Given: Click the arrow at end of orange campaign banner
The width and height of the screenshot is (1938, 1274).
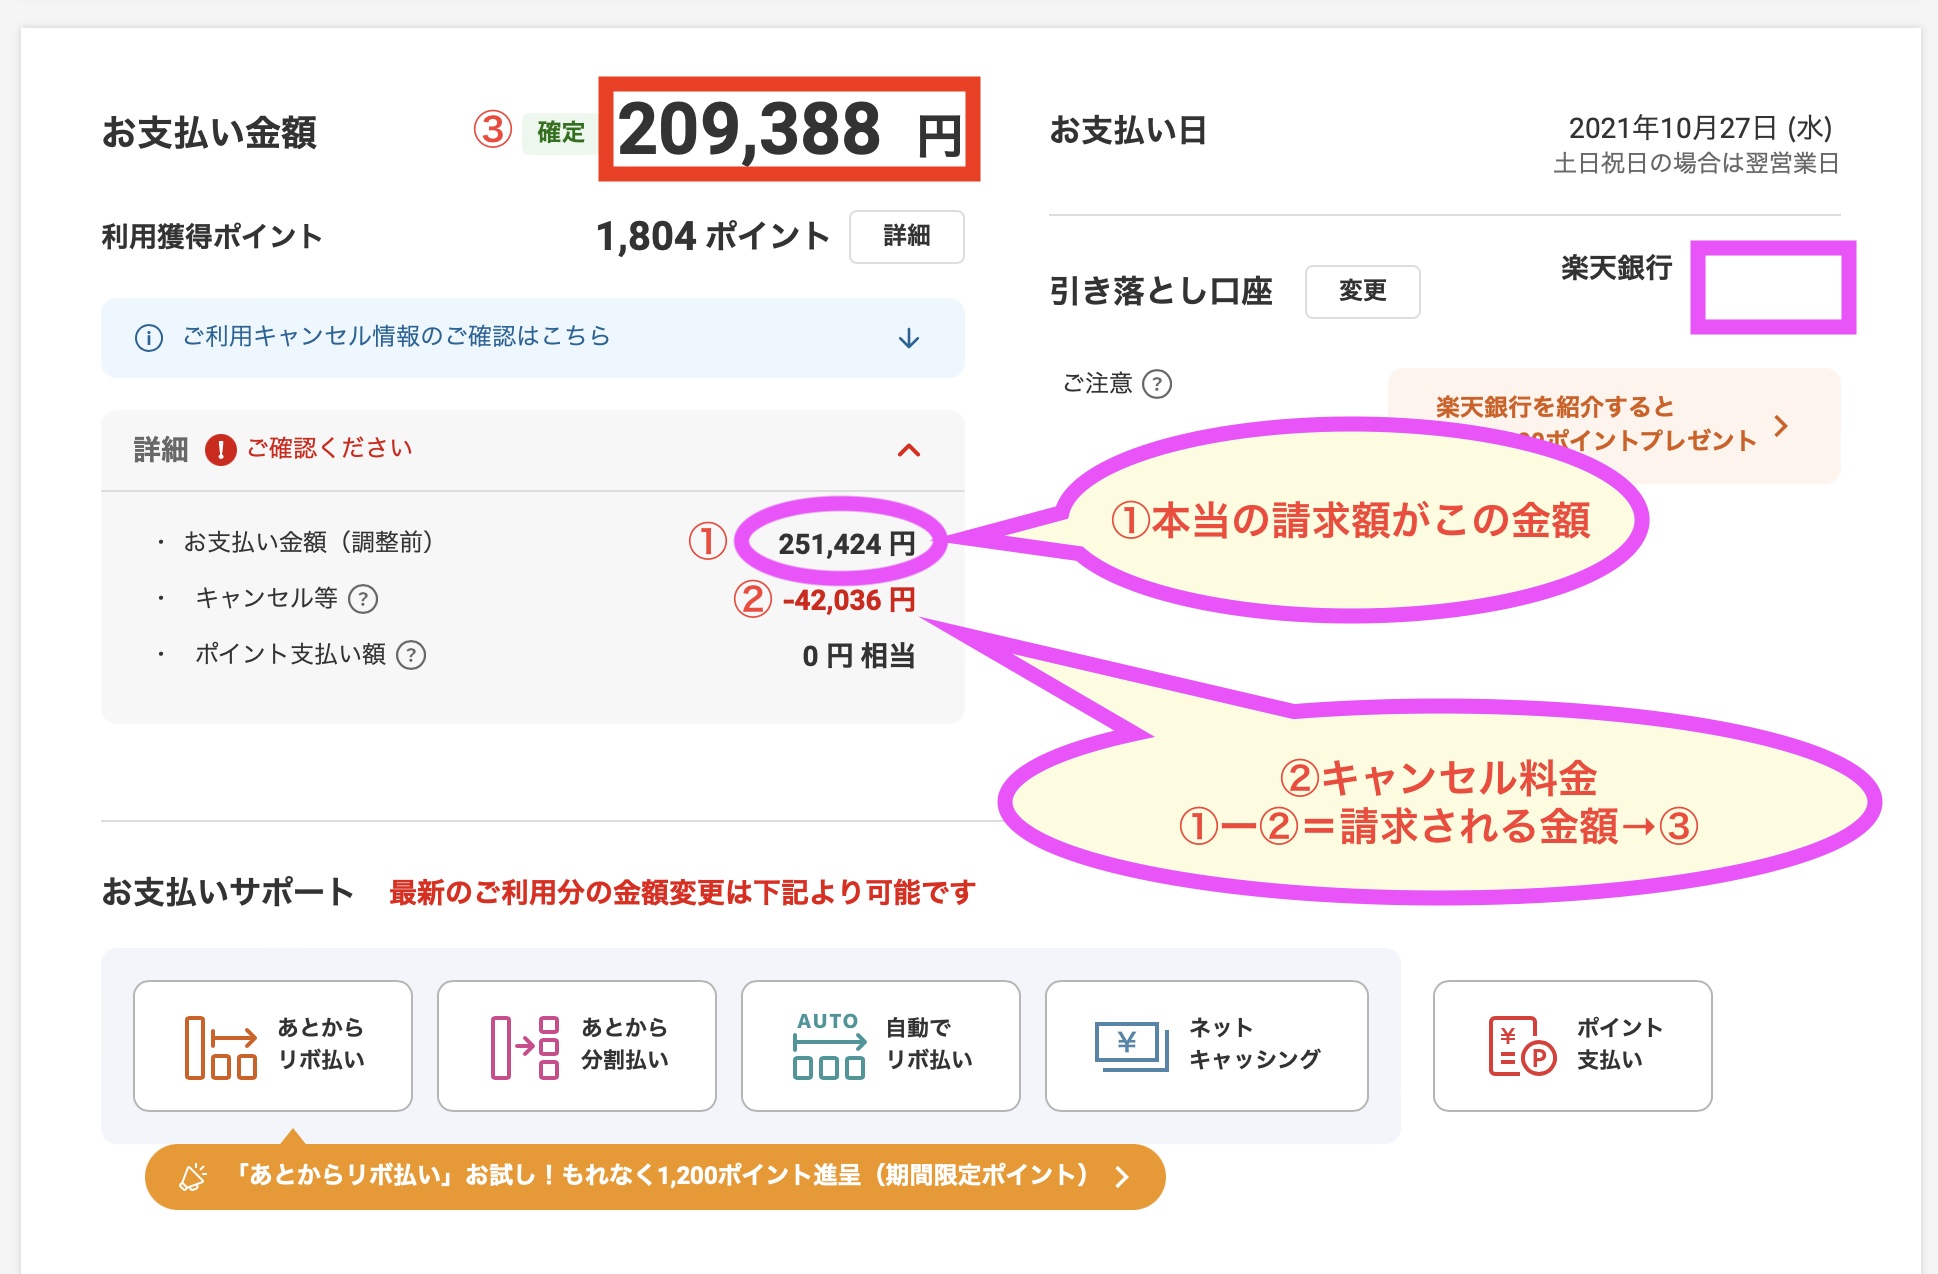Looking at the screenshot, I should tap(1122, 1176).
